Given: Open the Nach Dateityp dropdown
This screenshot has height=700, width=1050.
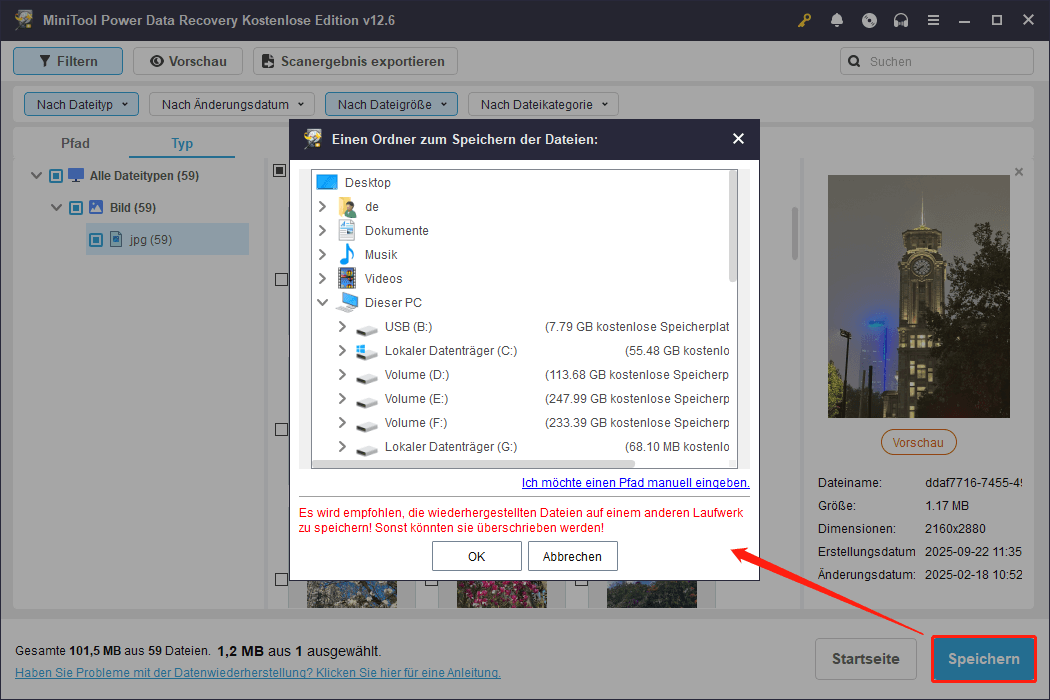Looking at the screenshot, I should point(81,104).
